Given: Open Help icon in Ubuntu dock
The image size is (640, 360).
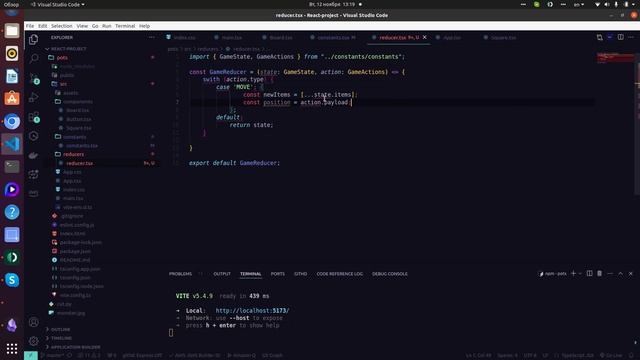Looking at the screenshot, I should pyautogui.click(x=12, y=212).
